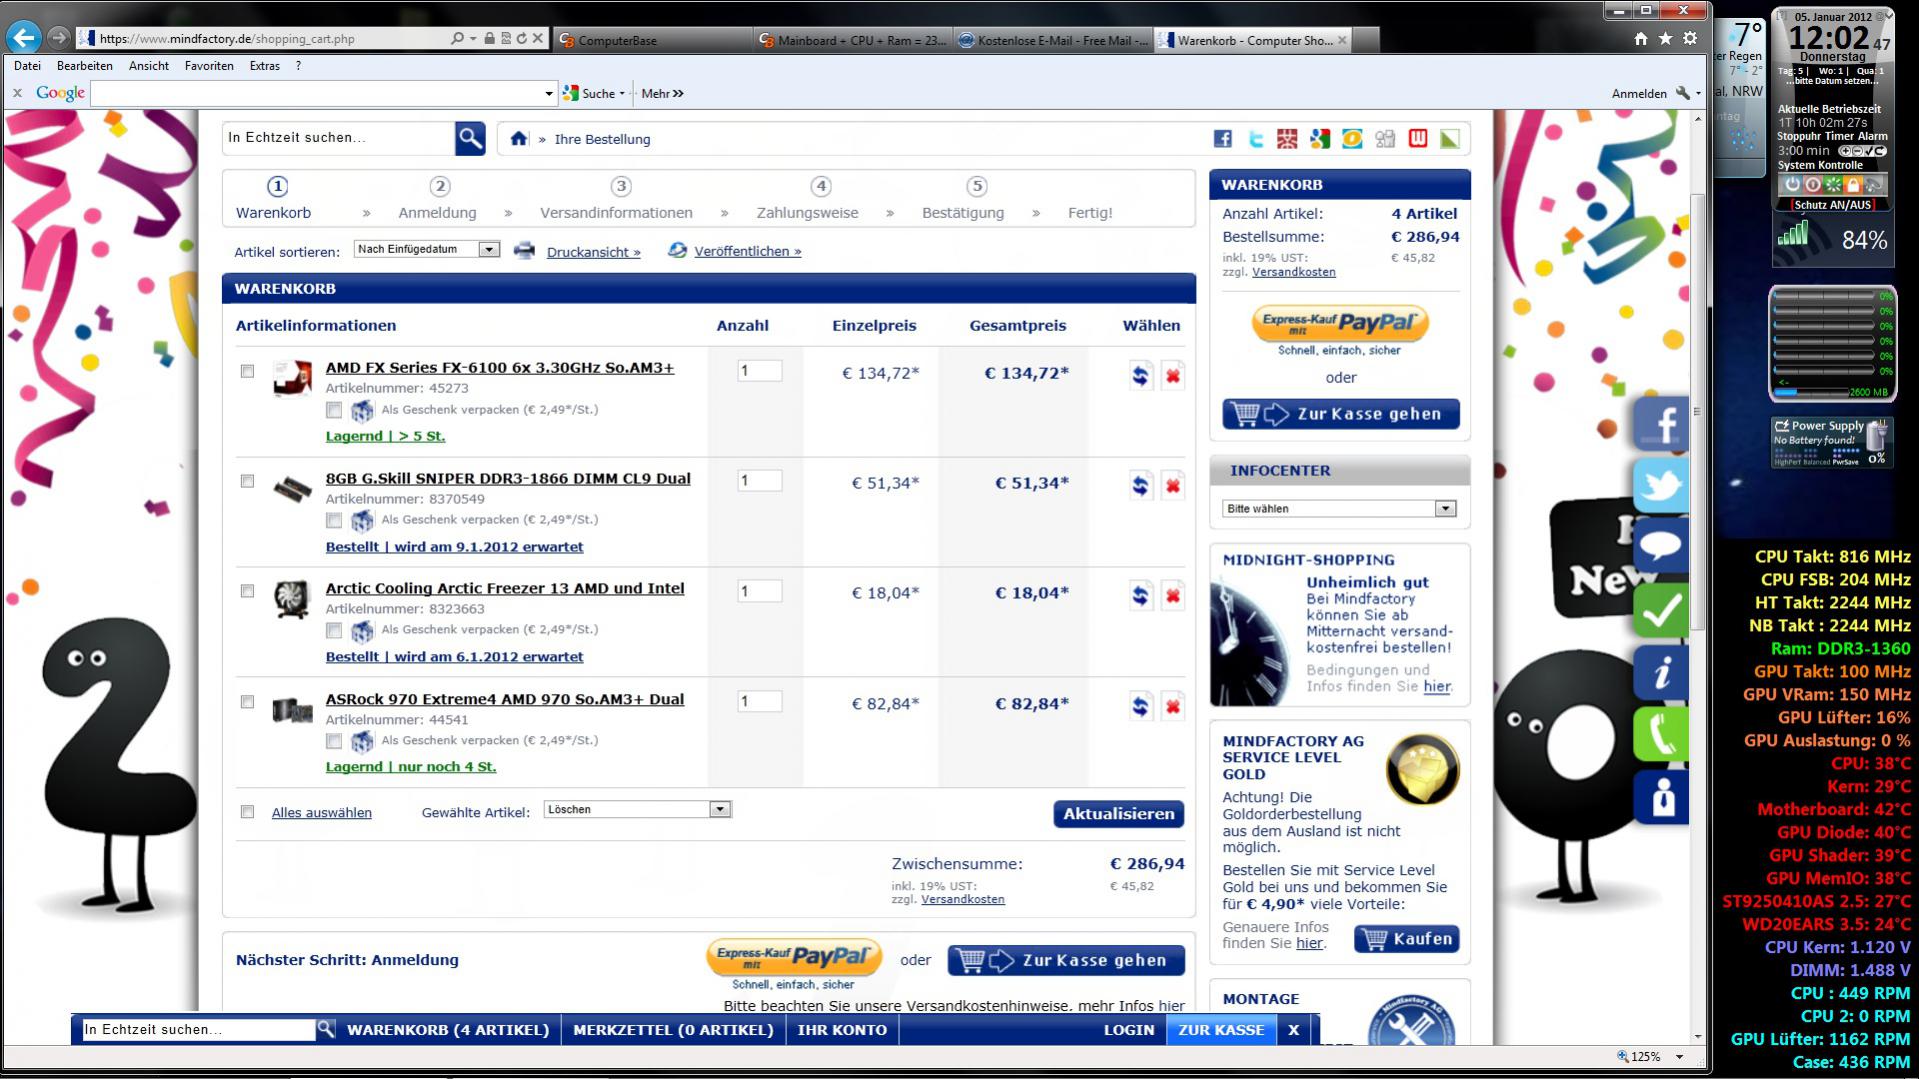Click magnifier icon in bottom search bar
The image size is (1919, 1079).
click(x=326, y=1029)
